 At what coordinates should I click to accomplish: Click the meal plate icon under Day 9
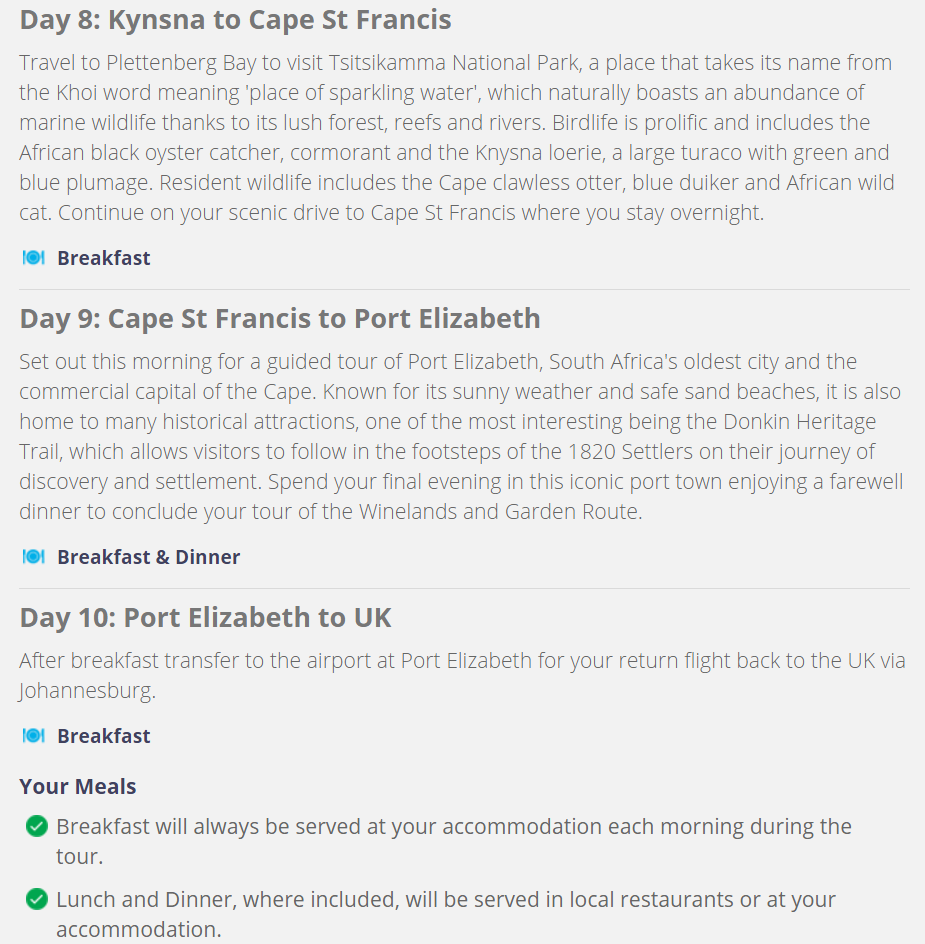pos(34,557)
